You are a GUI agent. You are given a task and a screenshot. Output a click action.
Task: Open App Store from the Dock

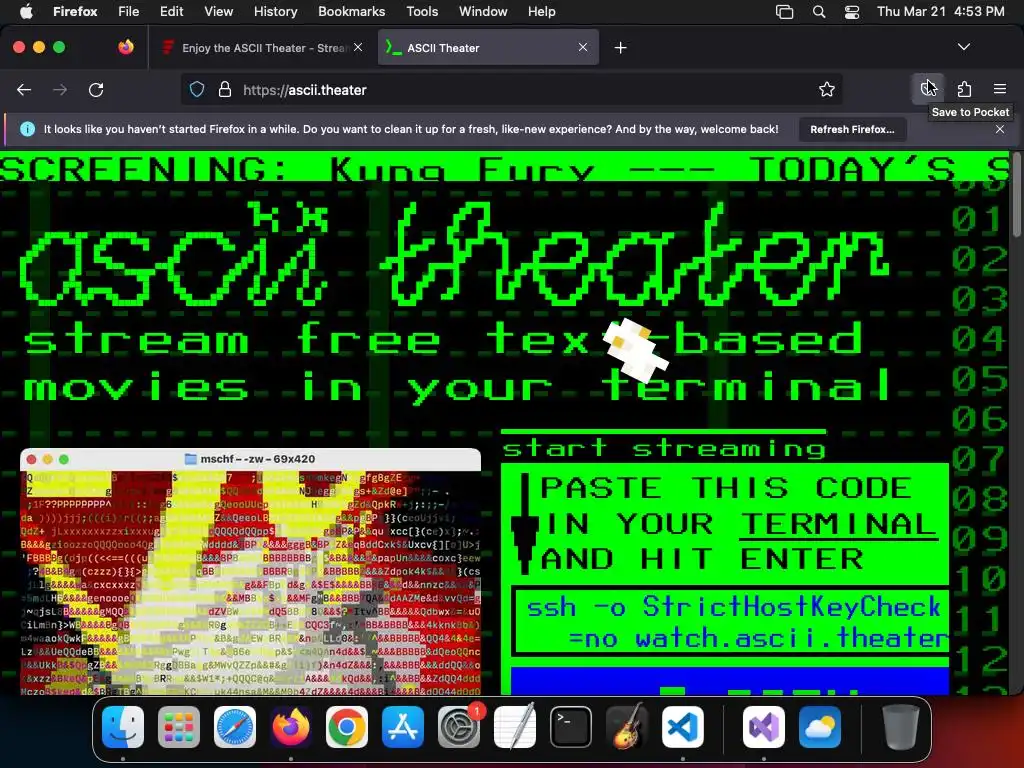coord(403,727)
